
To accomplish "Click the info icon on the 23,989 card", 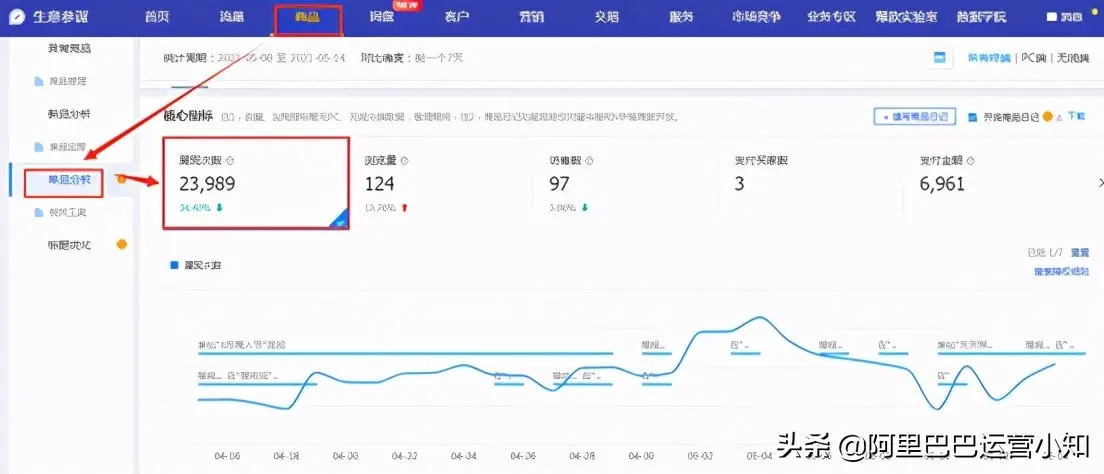I will [x=232, y=161].
